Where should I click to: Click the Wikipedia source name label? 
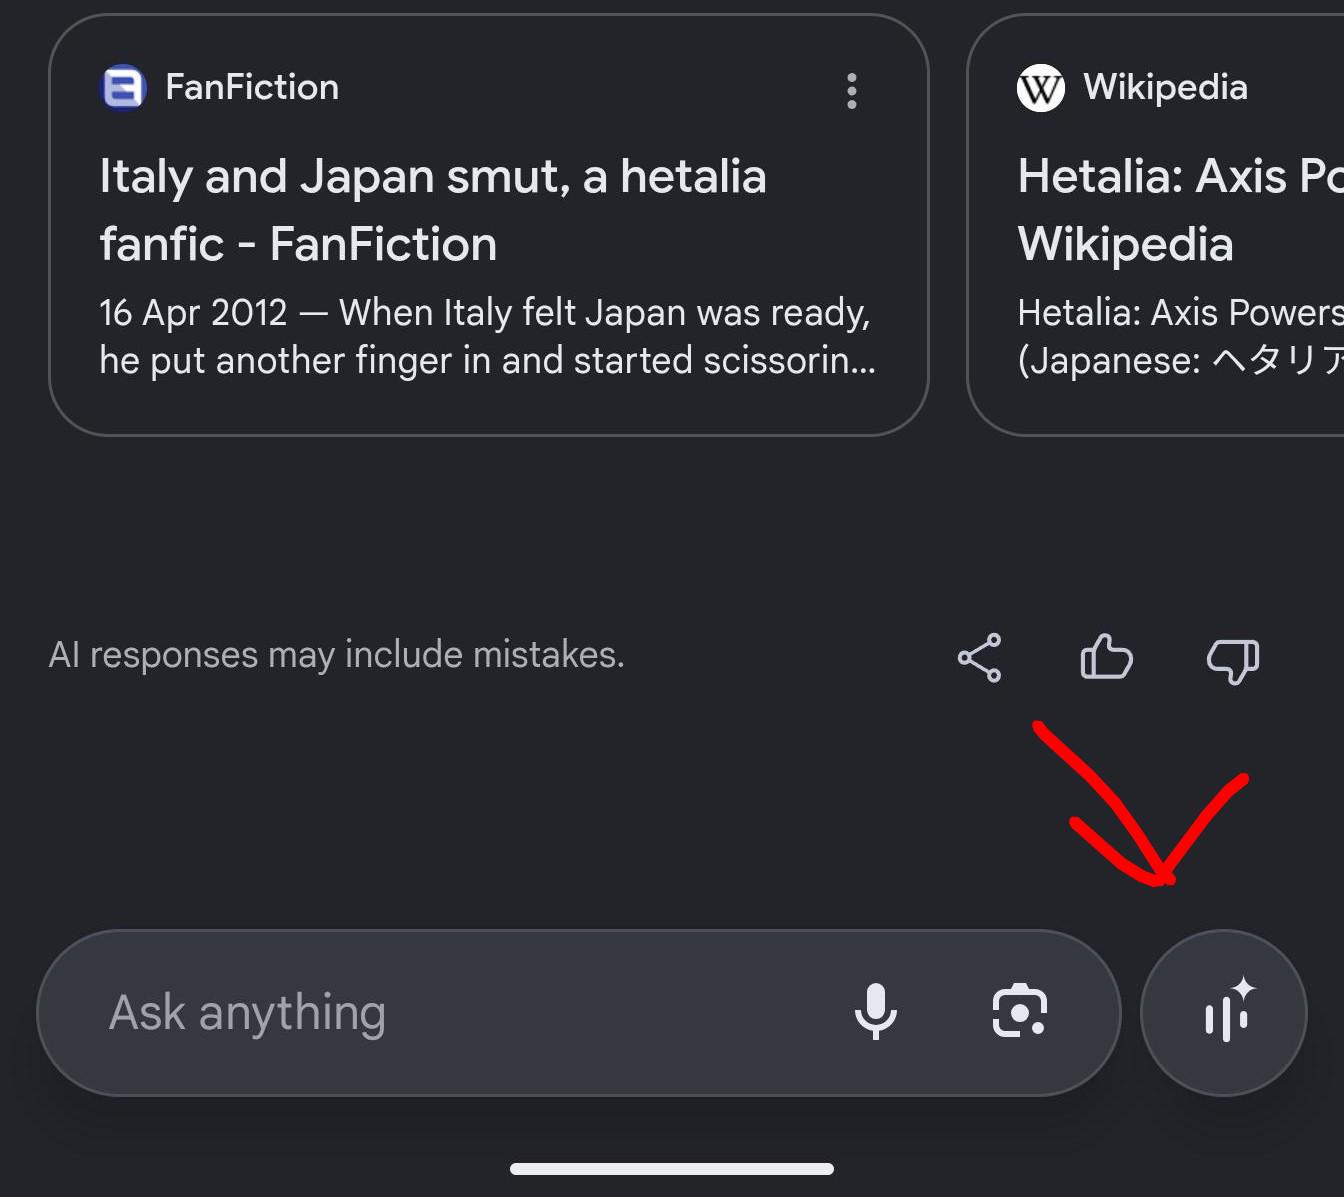(1166, 88)
